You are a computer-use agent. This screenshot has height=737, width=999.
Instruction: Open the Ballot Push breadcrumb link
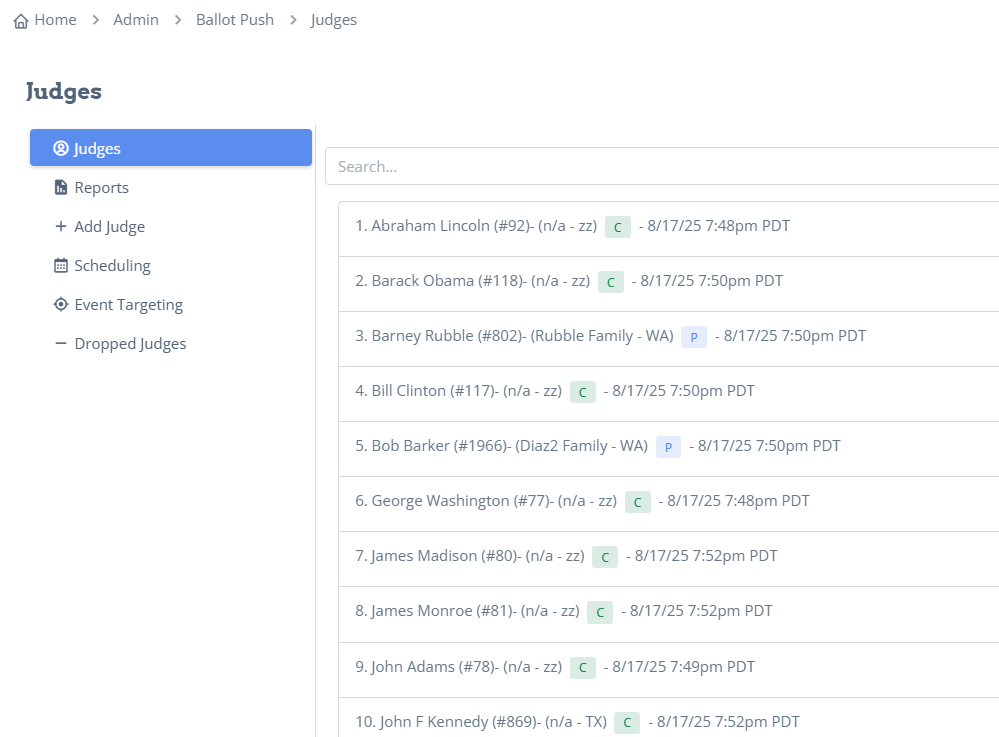coord(234,20)
